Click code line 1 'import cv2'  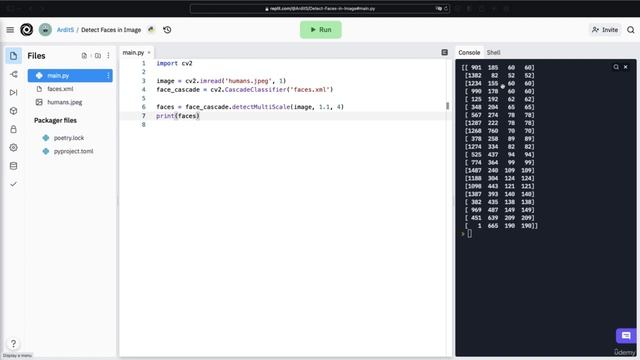click(174, 63)
